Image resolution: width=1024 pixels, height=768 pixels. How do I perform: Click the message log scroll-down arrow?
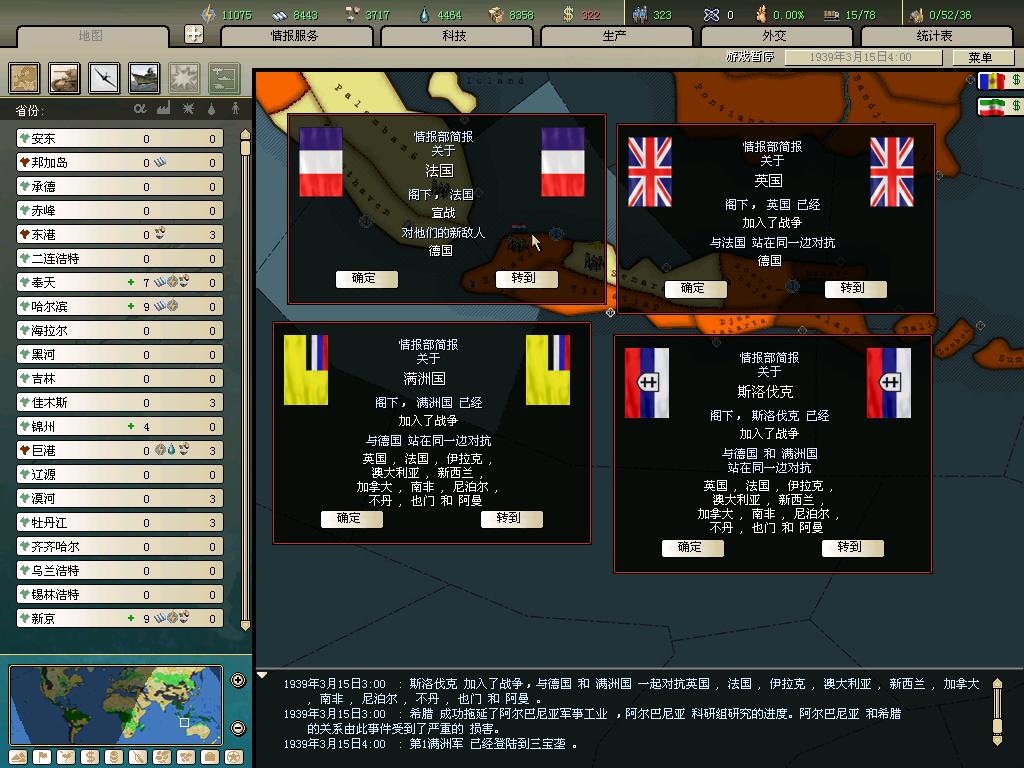[997, 741]
